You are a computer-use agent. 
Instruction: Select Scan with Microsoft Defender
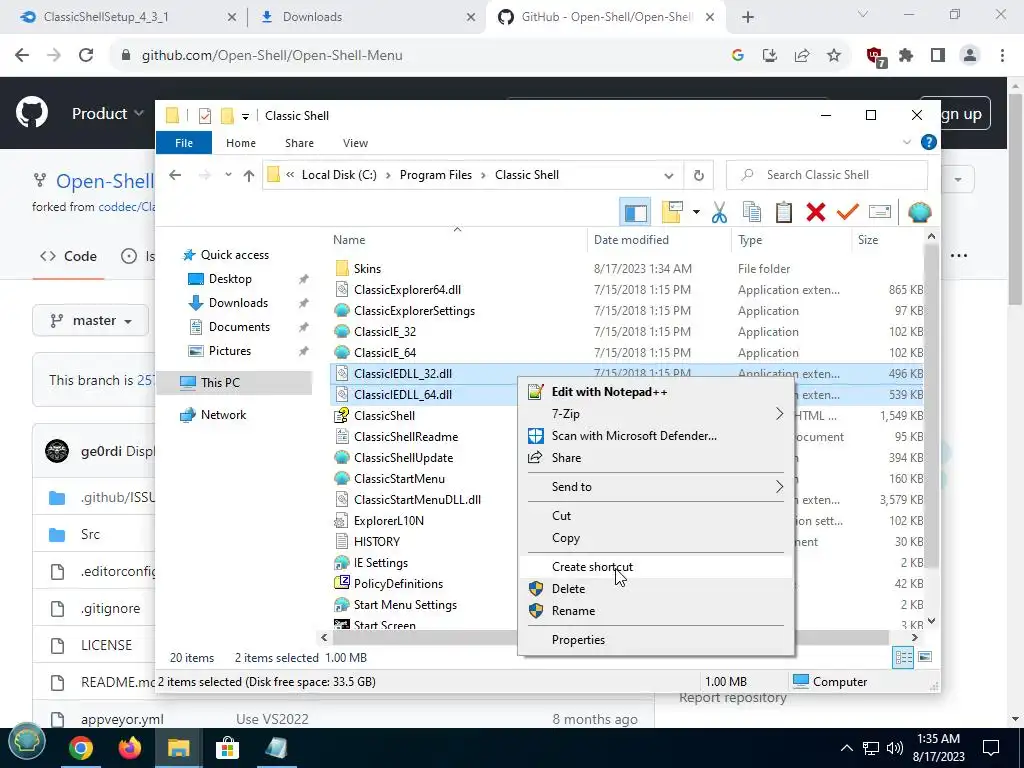pyautogui.click(x=656, y=436)
